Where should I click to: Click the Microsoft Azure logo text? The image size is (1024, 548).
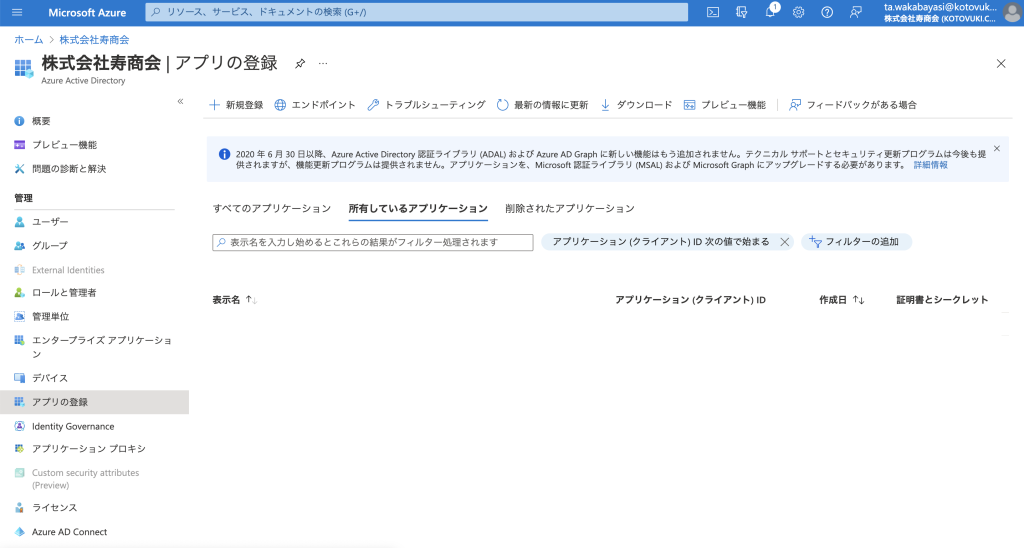click(87, 12)
